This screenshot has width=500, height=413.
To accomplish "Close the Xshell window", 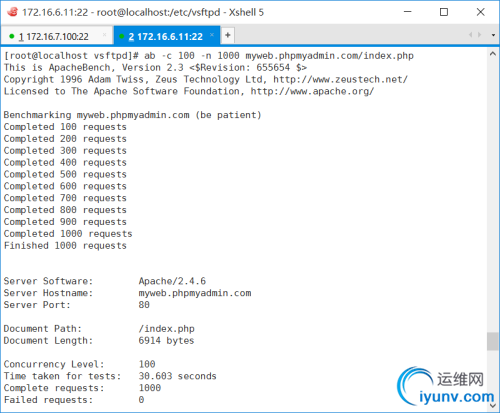I will click(480, 12).
